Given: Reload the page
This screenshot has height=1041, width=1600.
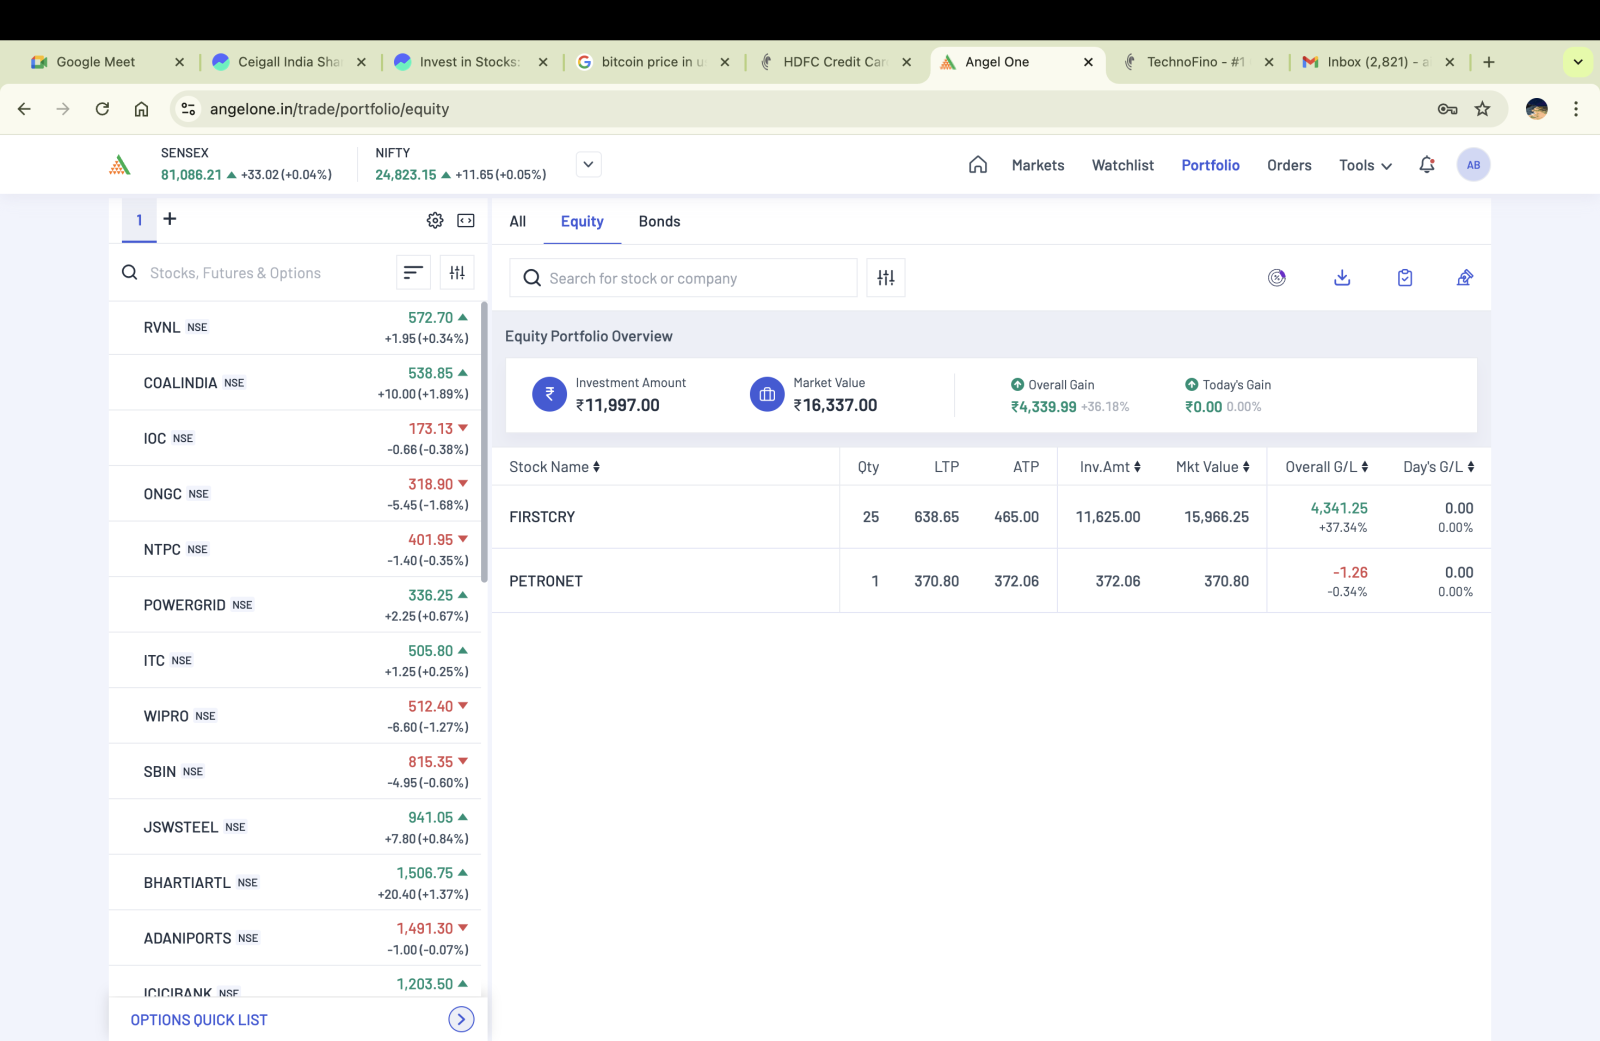Looking at the screenshot, I should click(102, 109).
